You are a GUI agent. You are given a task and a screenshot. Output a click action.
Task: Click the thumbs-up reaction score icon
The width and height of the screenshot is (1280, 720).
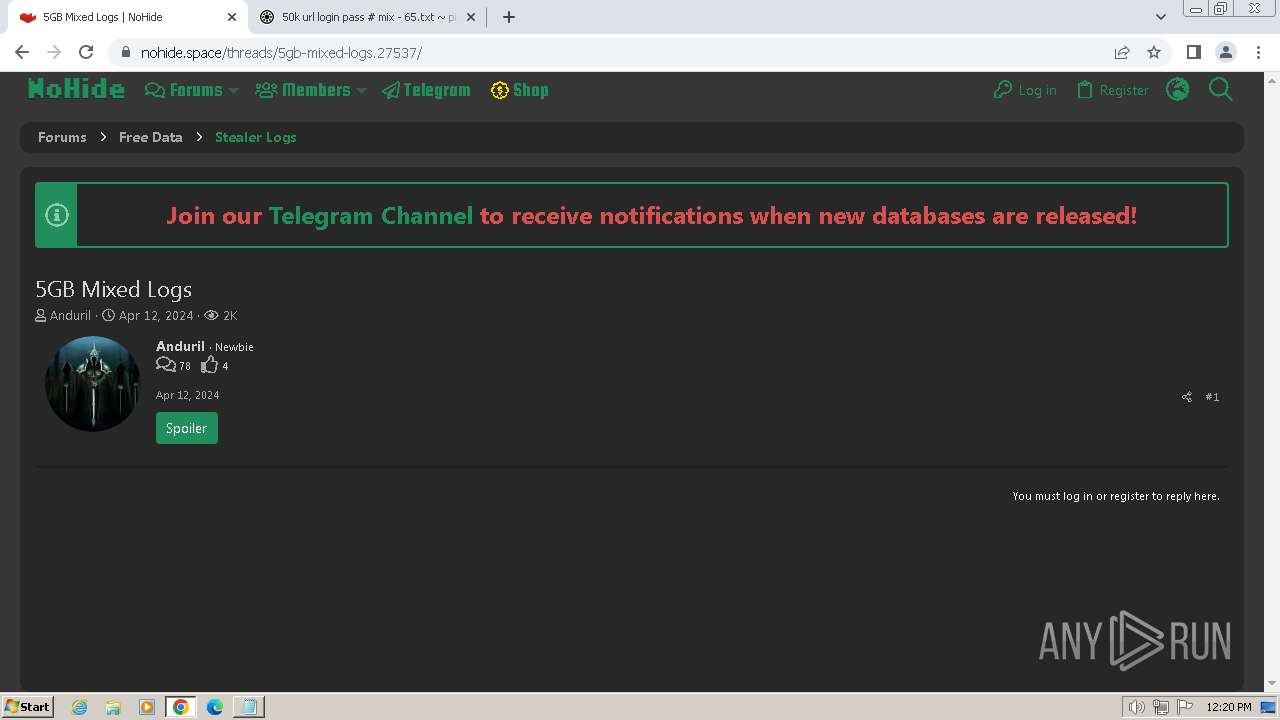[209, 365]
